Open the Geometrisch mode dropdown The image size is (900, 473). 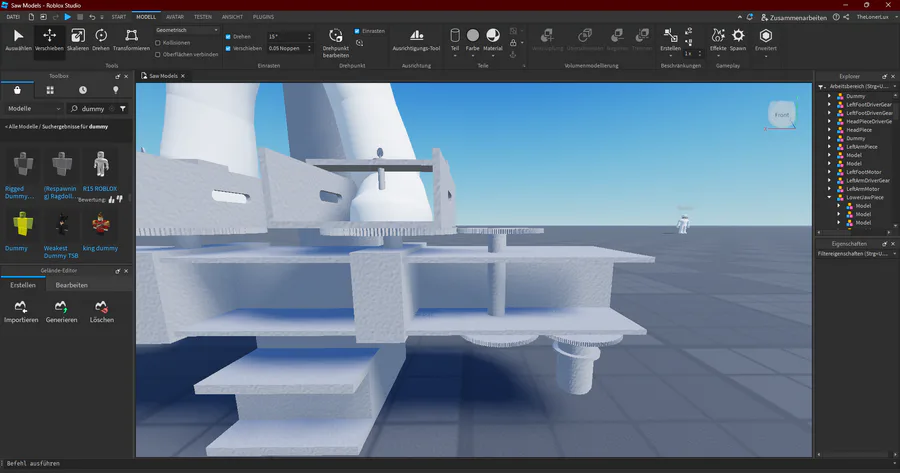pos(186,30)
